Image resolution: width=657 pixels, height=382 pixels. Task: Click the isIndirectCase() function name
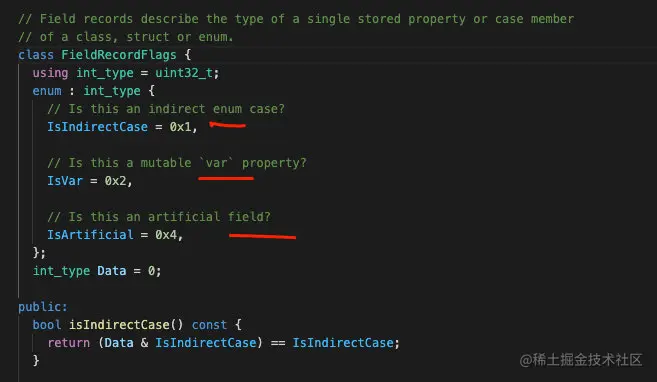click(x=119, y=325)
